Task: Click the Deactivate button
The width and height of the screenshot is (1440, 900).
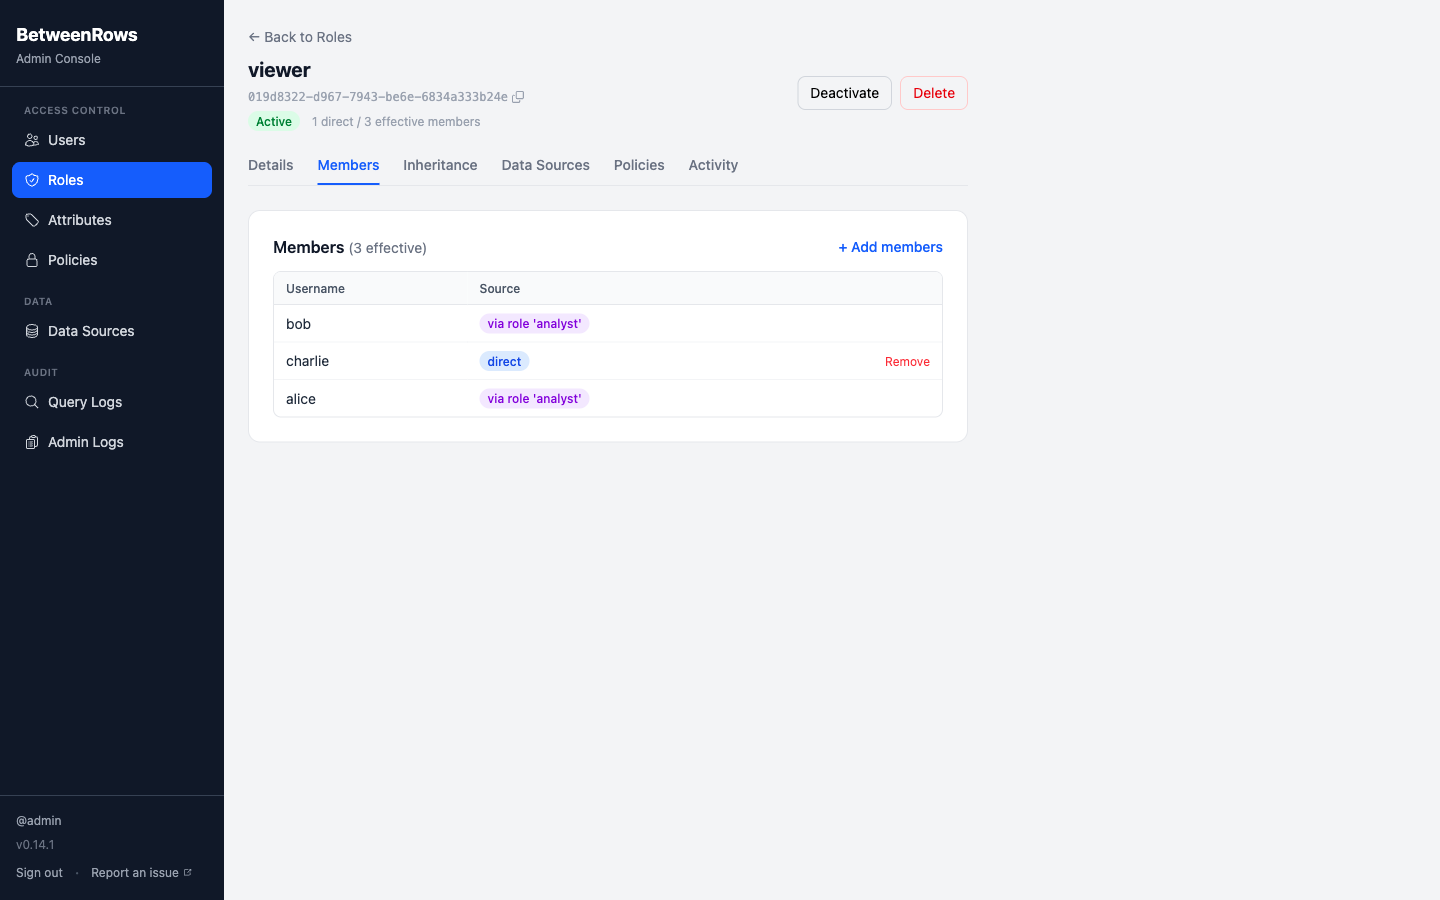Action: click(x=844, y=92)
